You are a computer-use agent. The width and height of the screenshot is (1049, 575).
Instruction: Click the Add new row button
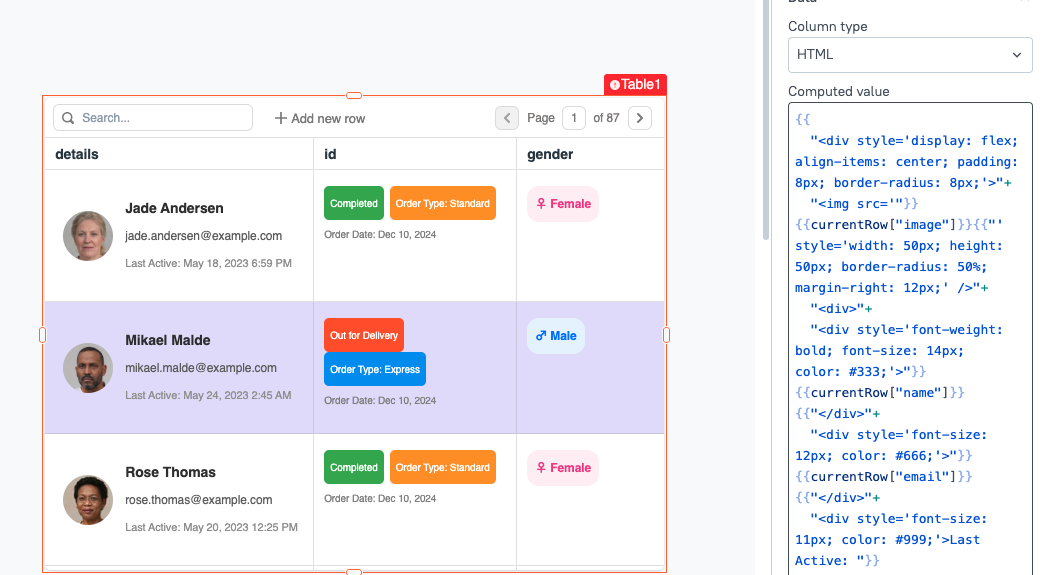click(320, 118)
